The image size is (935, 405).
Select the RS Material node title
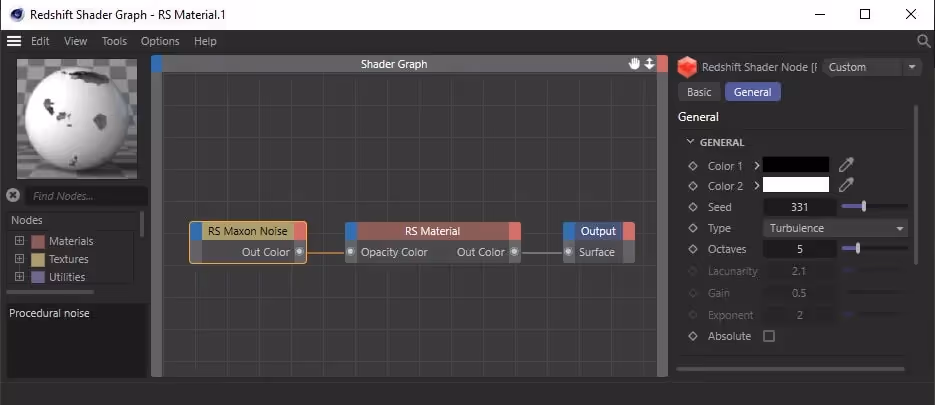(x=432, y=231)
